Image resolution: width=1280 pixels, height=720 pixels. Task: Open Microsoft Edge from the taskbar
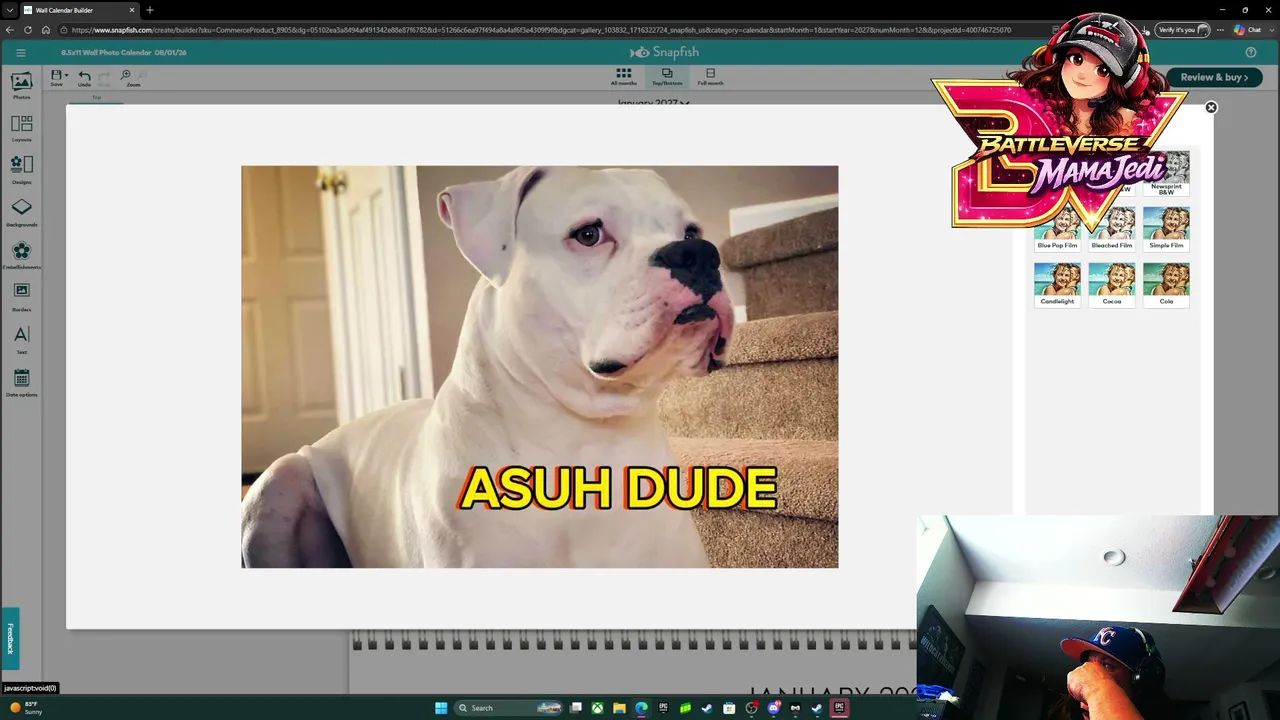click(x=641, y=708)
